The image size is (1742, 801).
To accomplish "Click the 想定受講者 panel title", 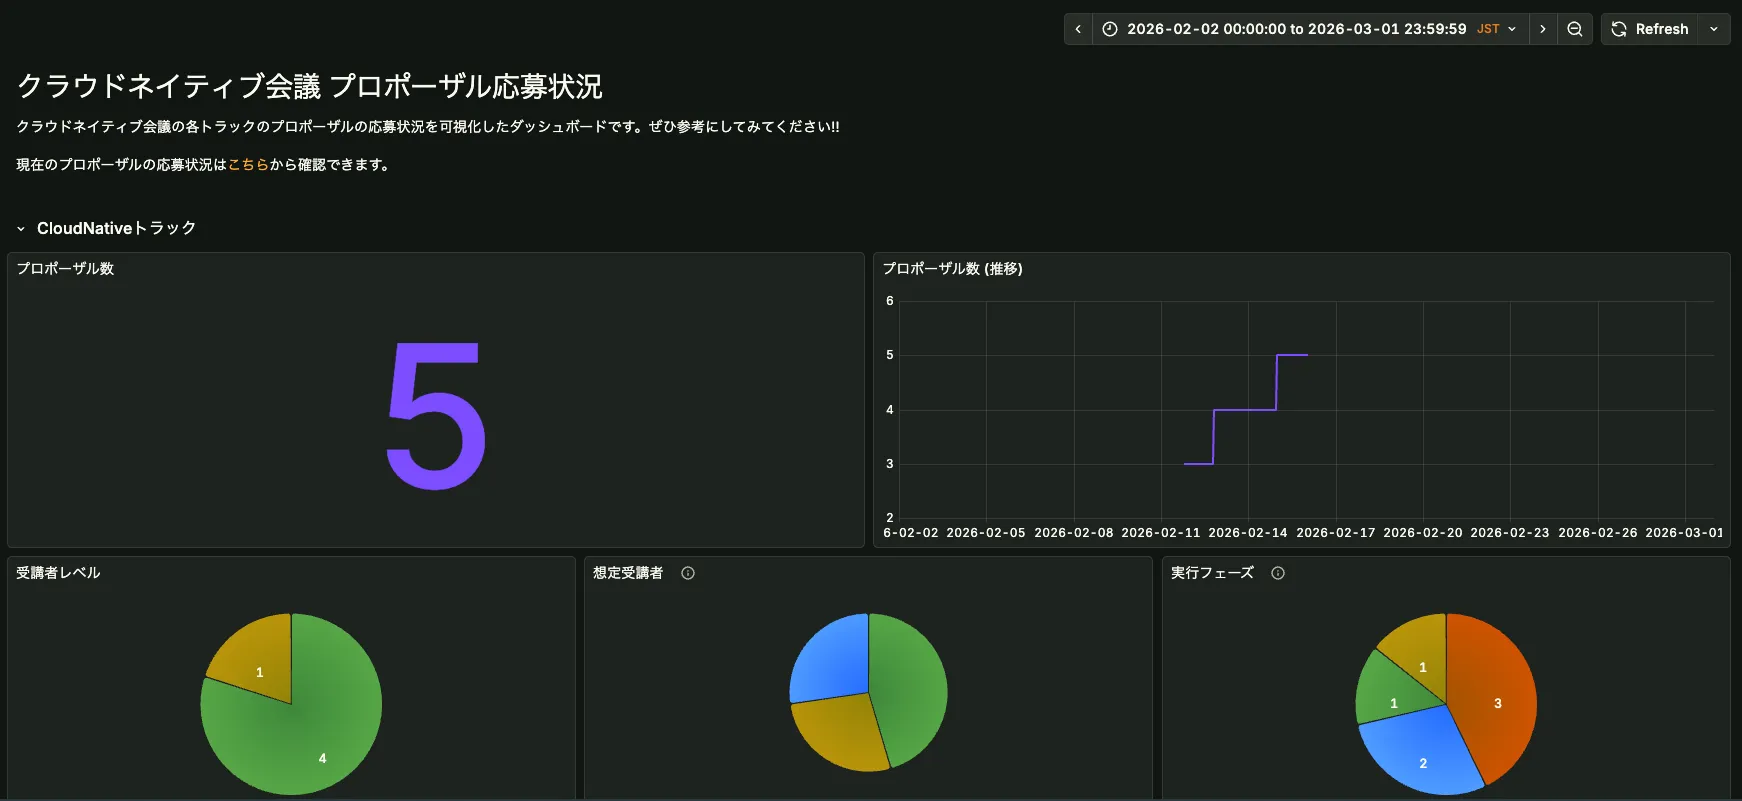I will click(628, 573).
